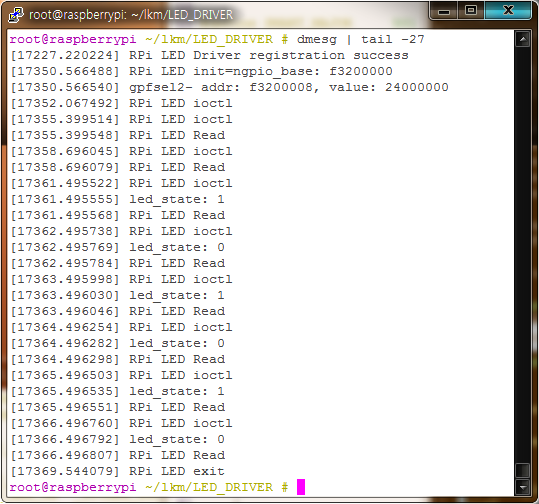This screenshot has height=504, width=539.
Task: Click the [17364.496282] led_state: 0 line
Action: pyautogui.click(x=118, y=343)
